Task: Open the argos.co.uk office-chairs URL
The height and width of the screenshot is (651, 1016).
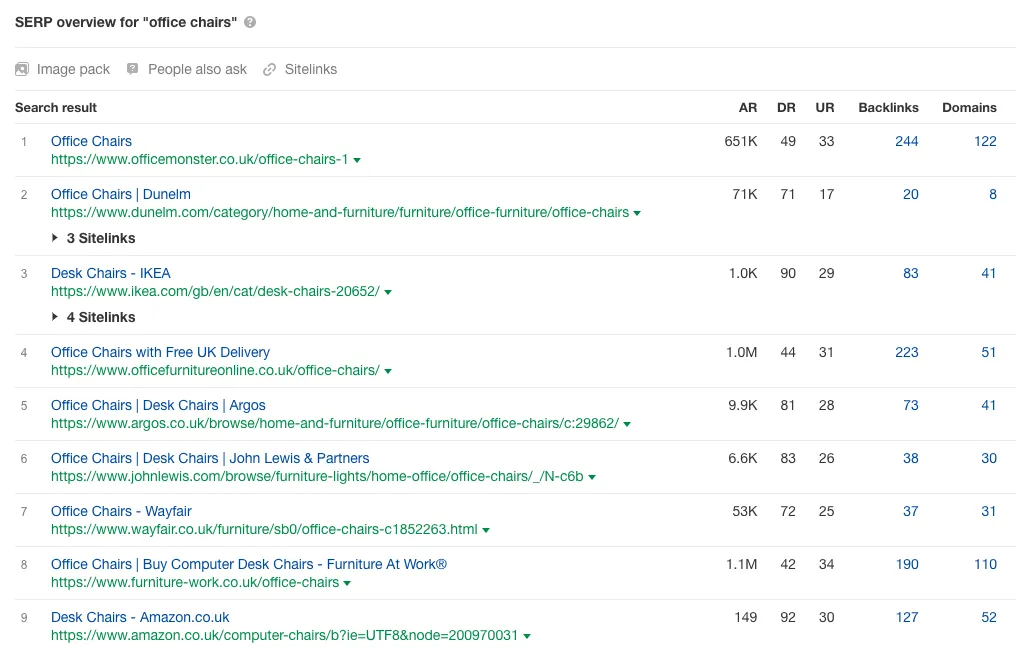Action: [334, 423]
